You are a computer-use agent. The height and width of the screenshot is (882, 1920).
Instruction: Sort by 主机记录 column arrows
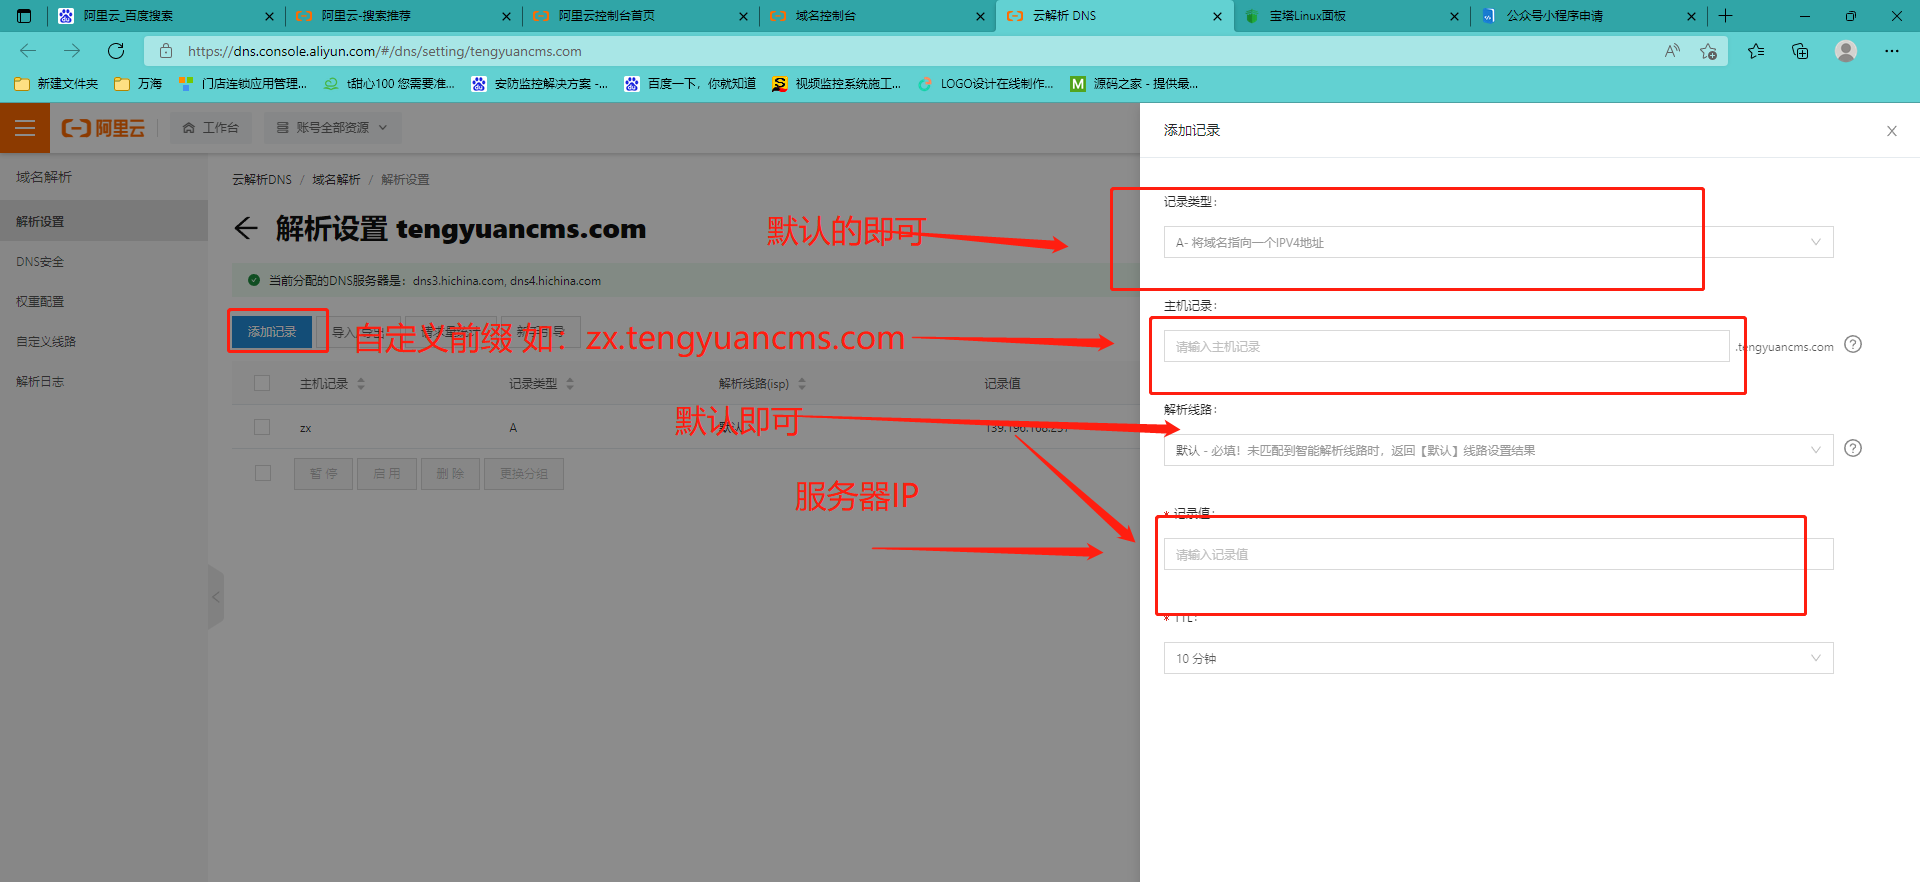pos(361,384)
